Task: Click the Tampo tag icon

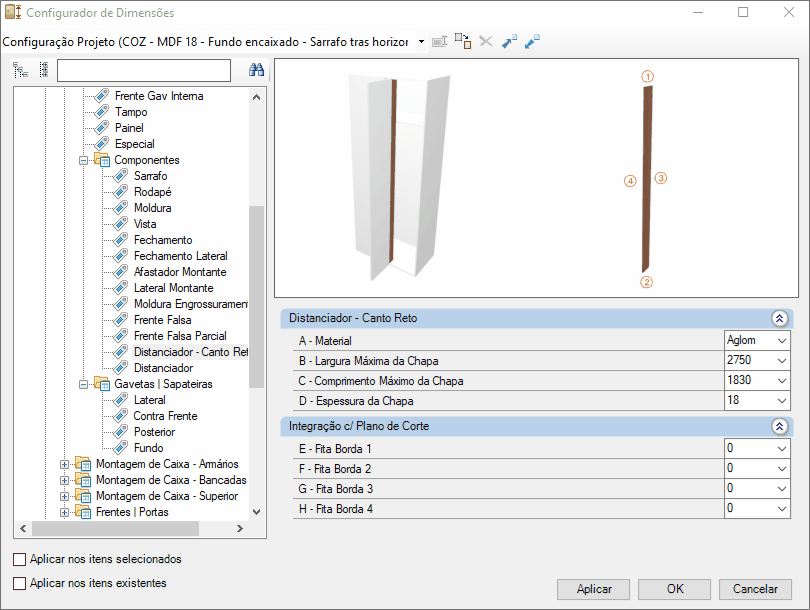Action: pyautogui.click(x=102, y=112)
